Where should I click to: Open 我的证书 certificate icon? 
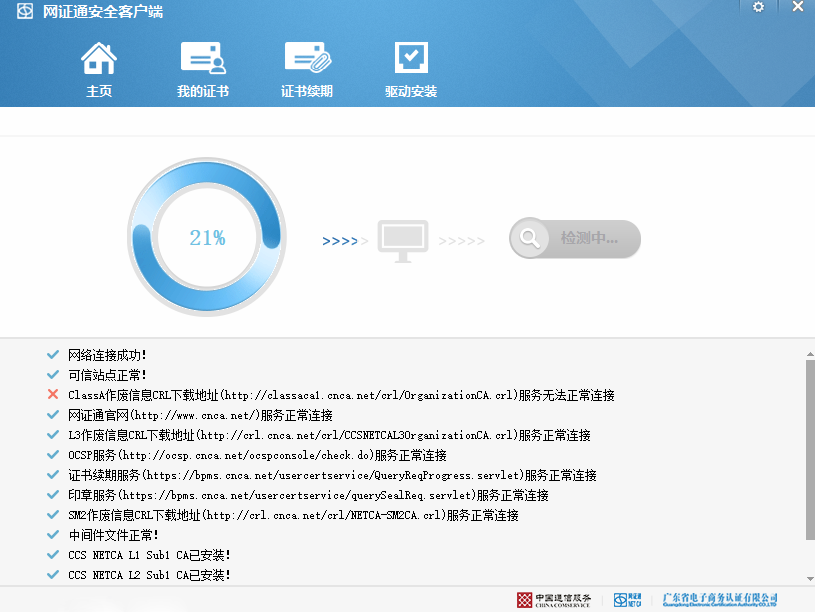[x=203, y=60]
